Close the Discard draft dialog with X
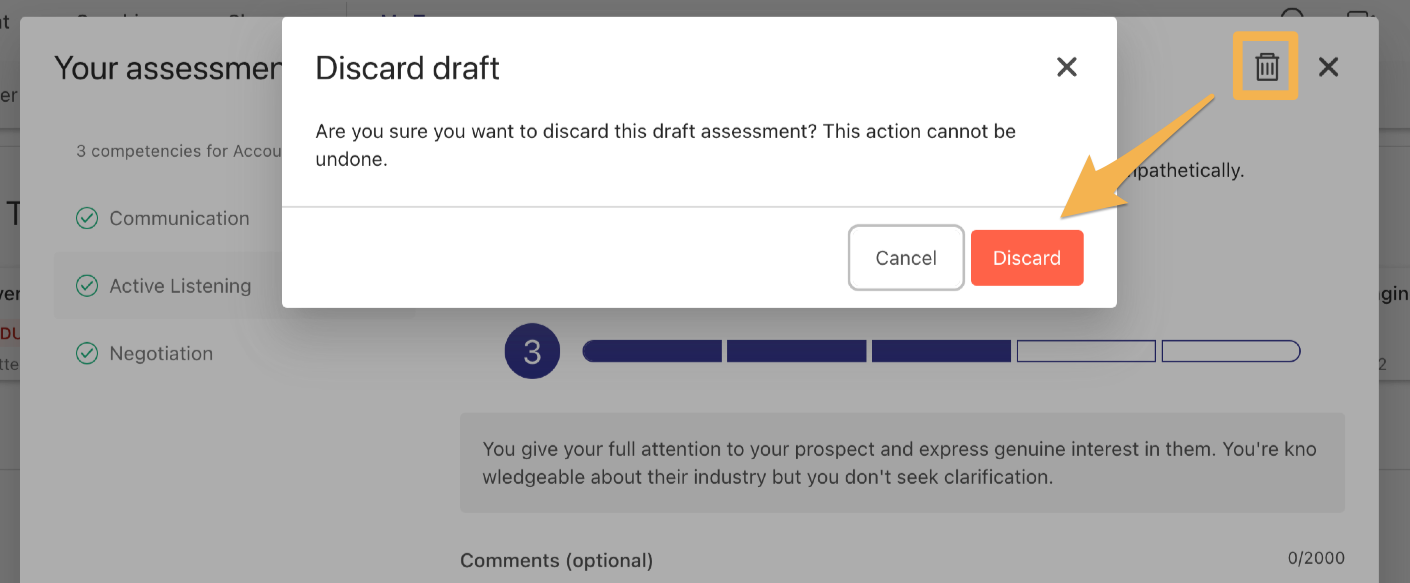The image size is (1410, 583). [x=1067, y=67]
